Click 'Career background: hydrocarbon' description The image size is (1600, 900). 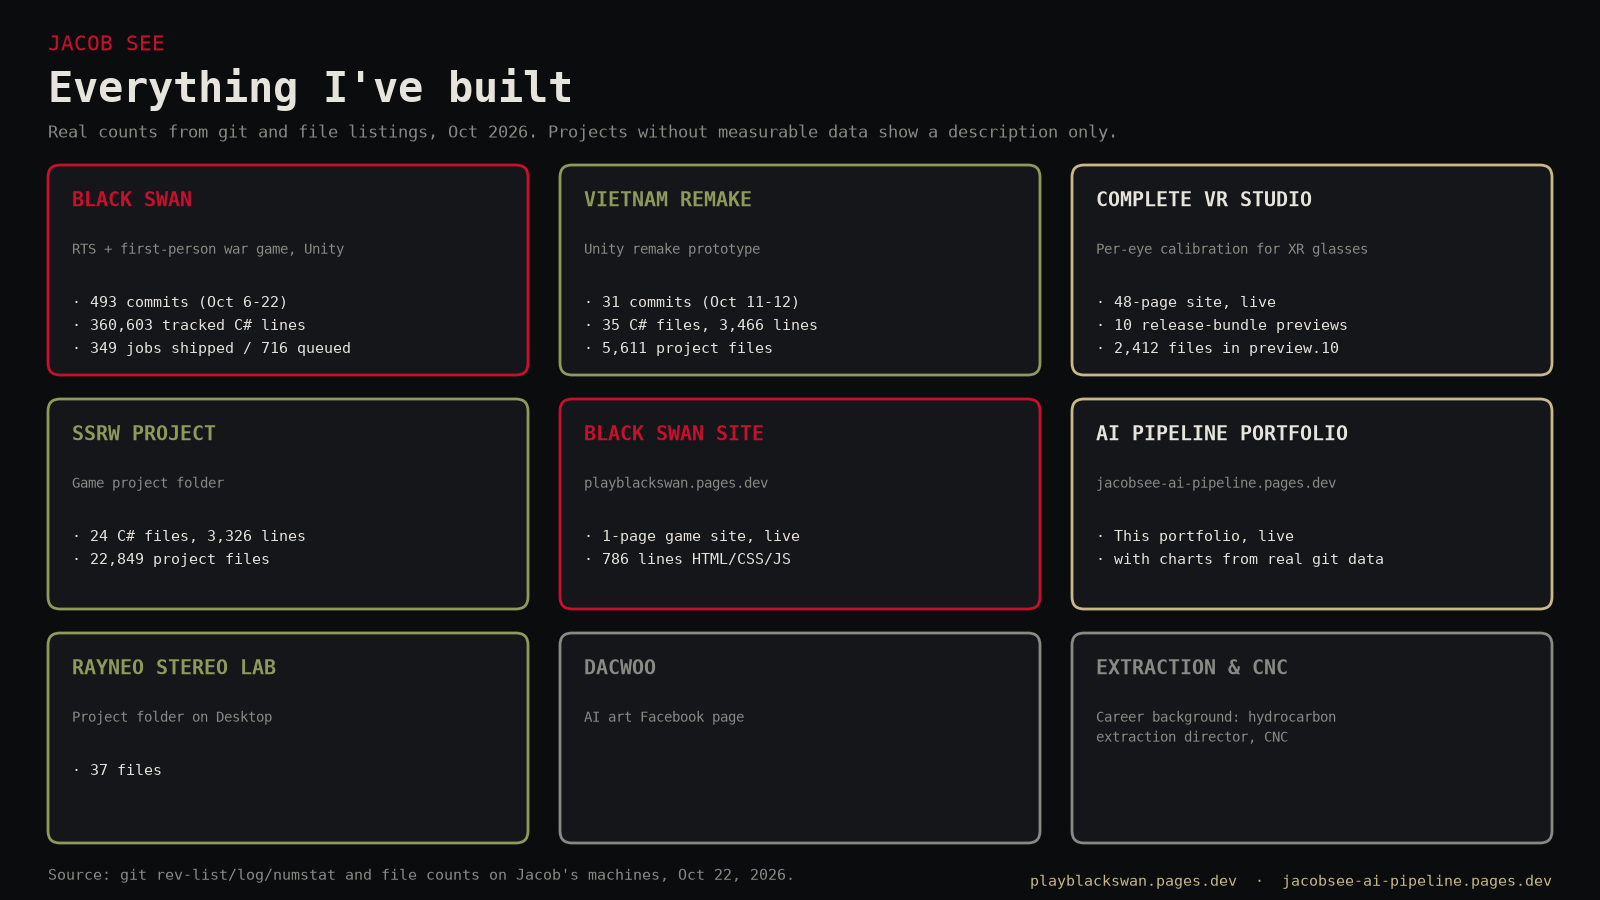pyautogui.click(x=1216, y=717)
